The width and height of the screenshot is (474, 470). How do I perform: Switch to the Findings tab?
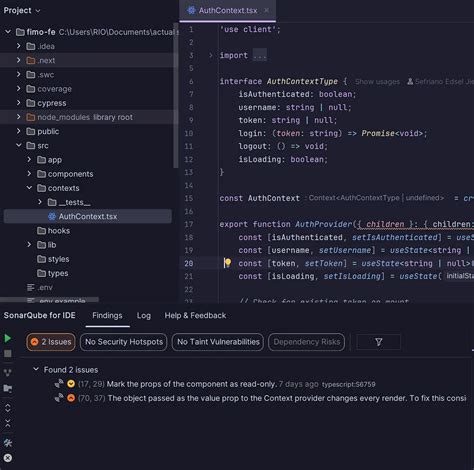pyautogui.click(x=107, y=315)
